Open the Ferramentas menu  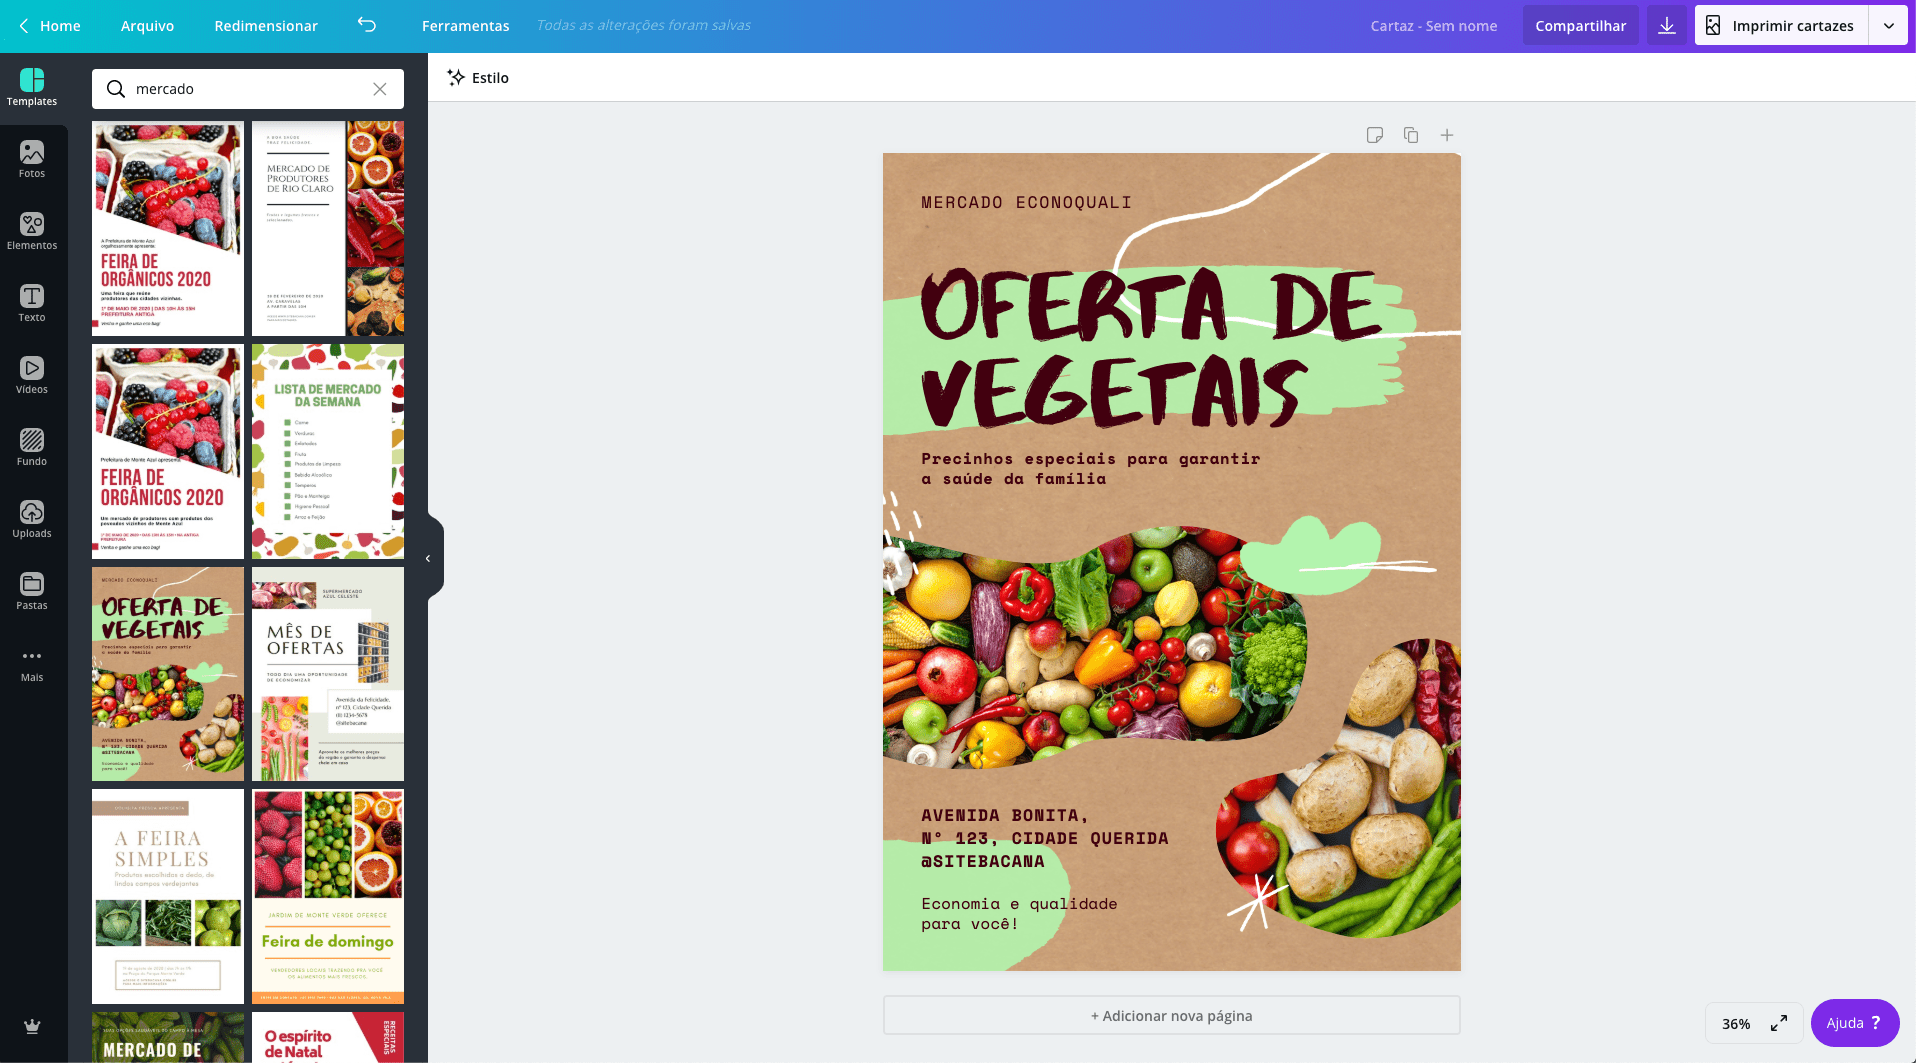[466, 26]
